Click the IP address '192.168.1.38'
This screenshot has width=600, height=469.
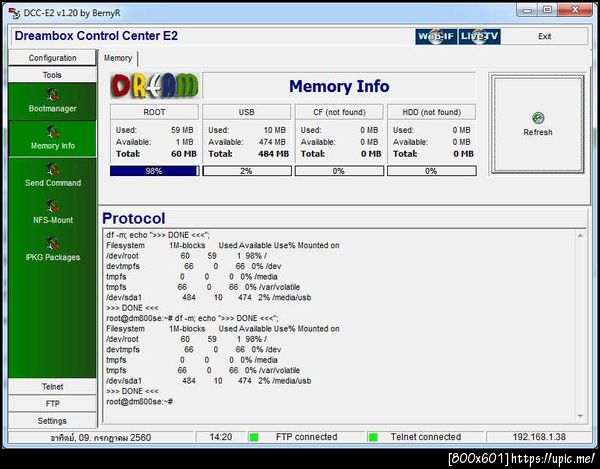539,437
